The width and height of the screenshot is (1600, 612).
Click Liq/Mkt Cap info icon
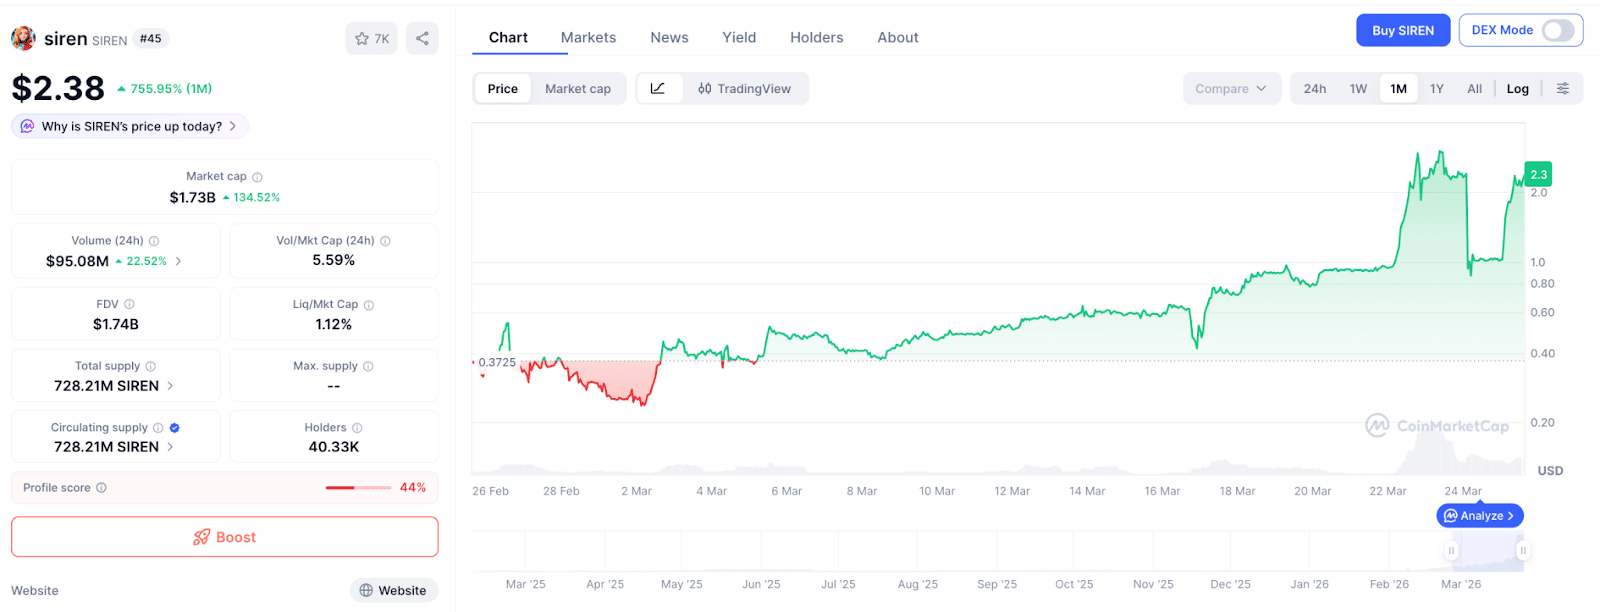[x=369, y=305]
